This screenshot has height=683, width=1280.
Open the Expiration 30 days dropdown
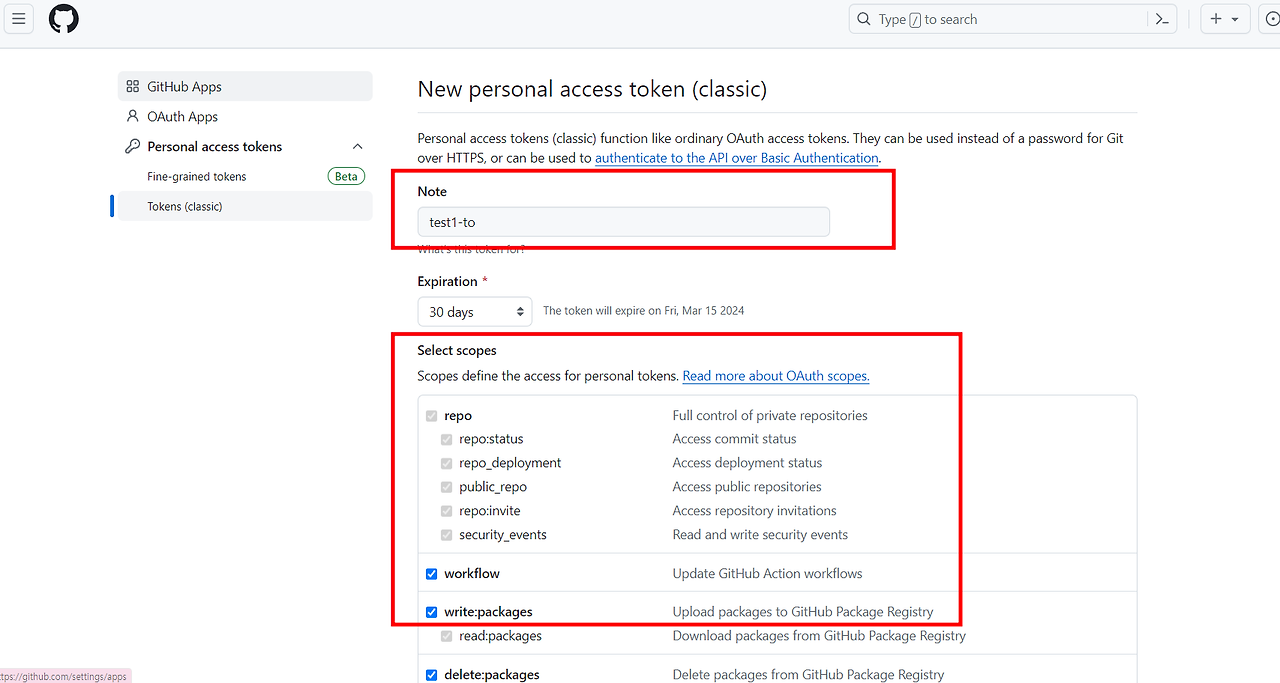click(476, 312)
